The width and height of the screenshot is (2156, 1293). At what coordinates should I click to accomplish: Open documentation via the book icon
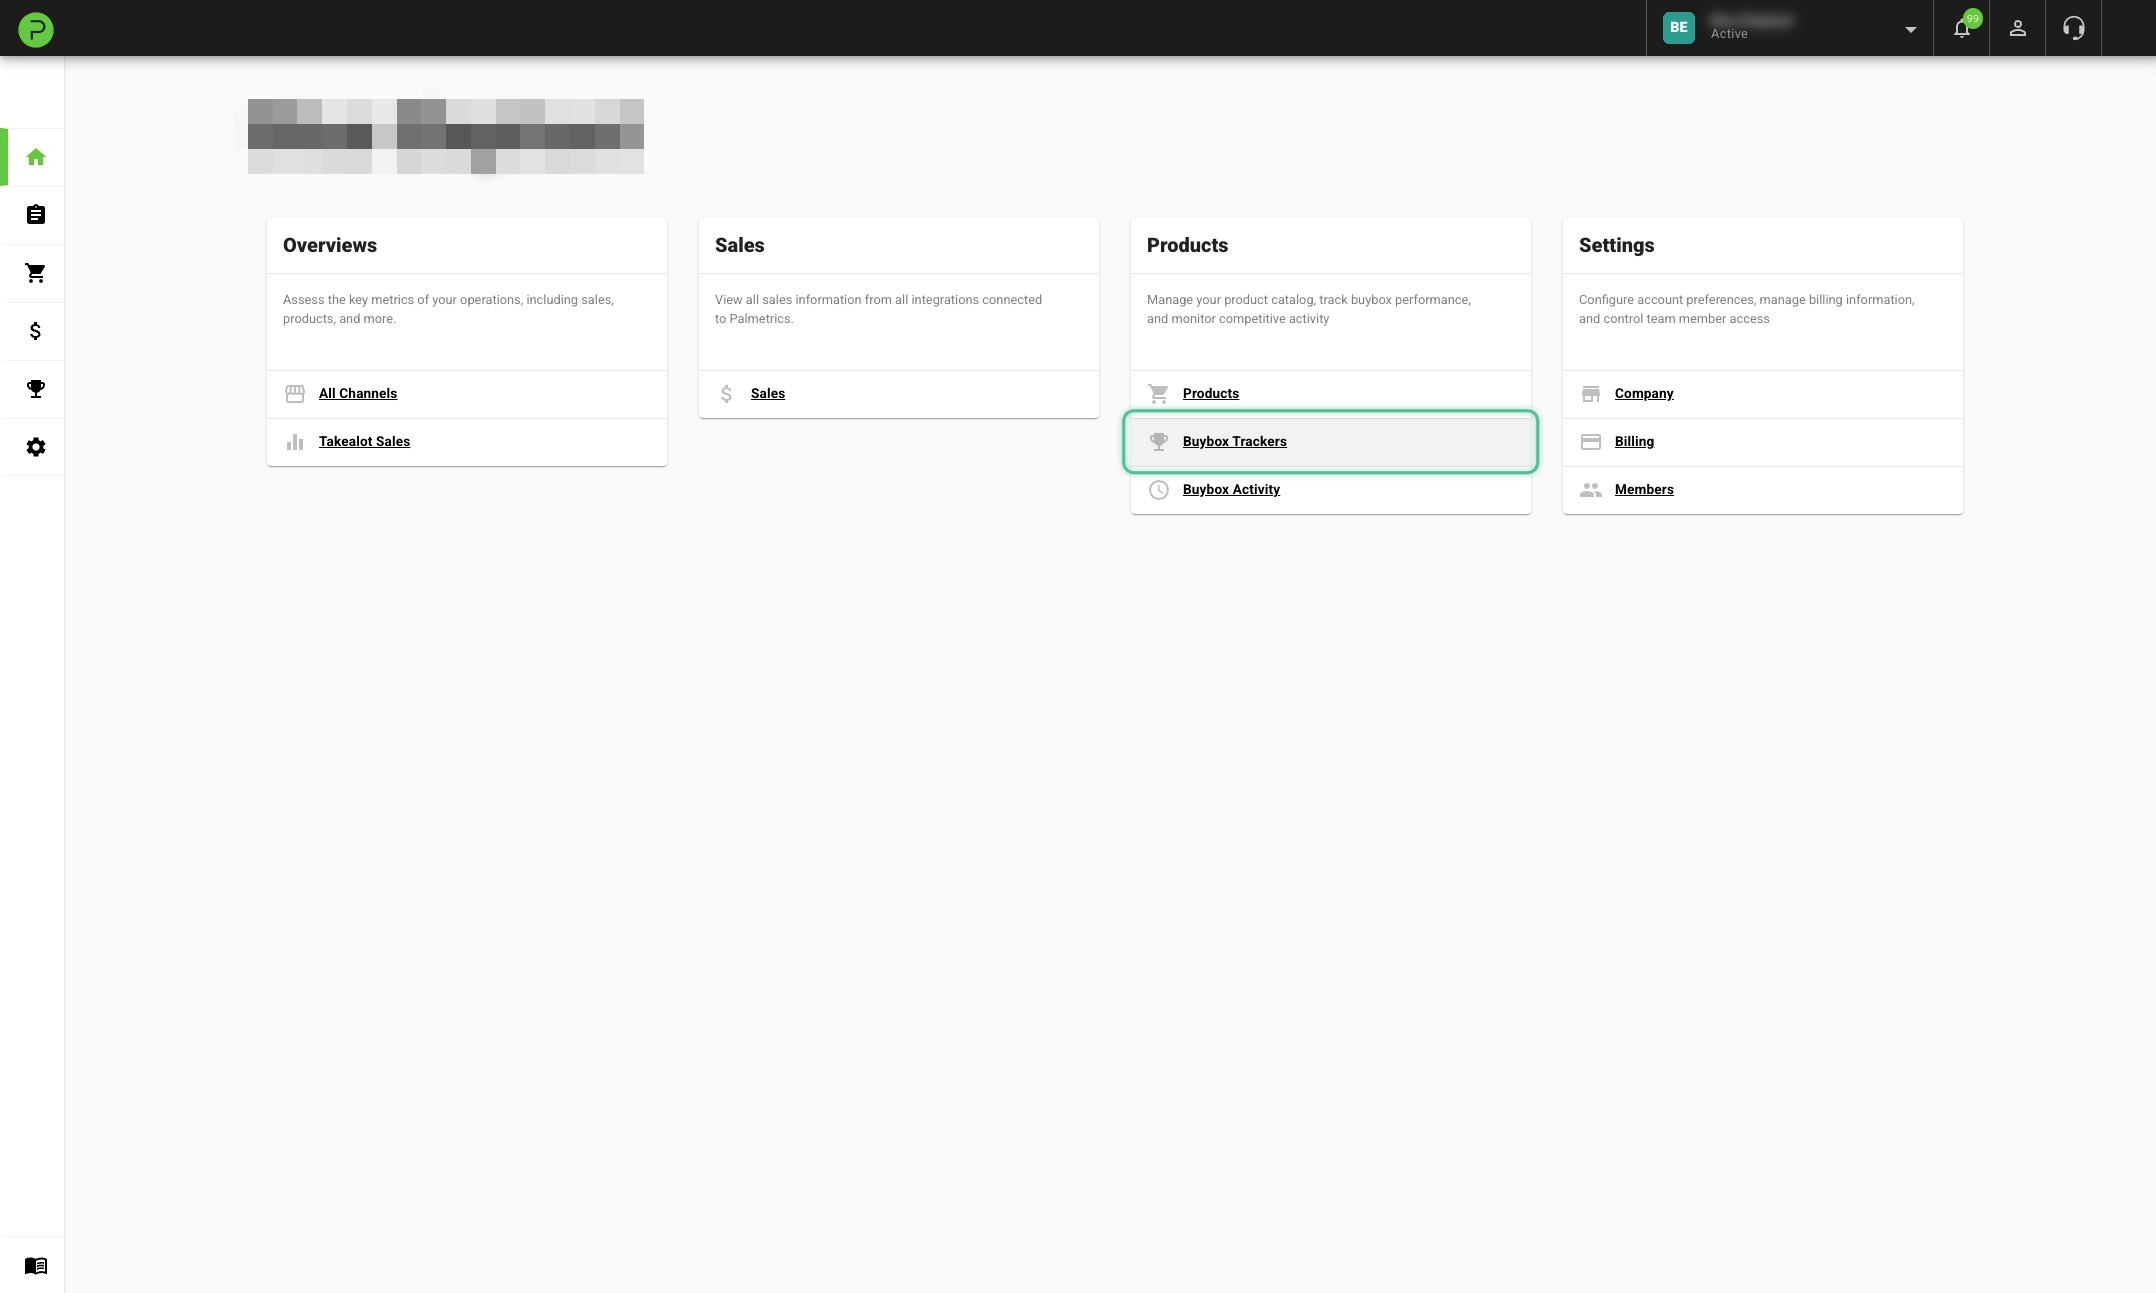(x=35, y=1265)
